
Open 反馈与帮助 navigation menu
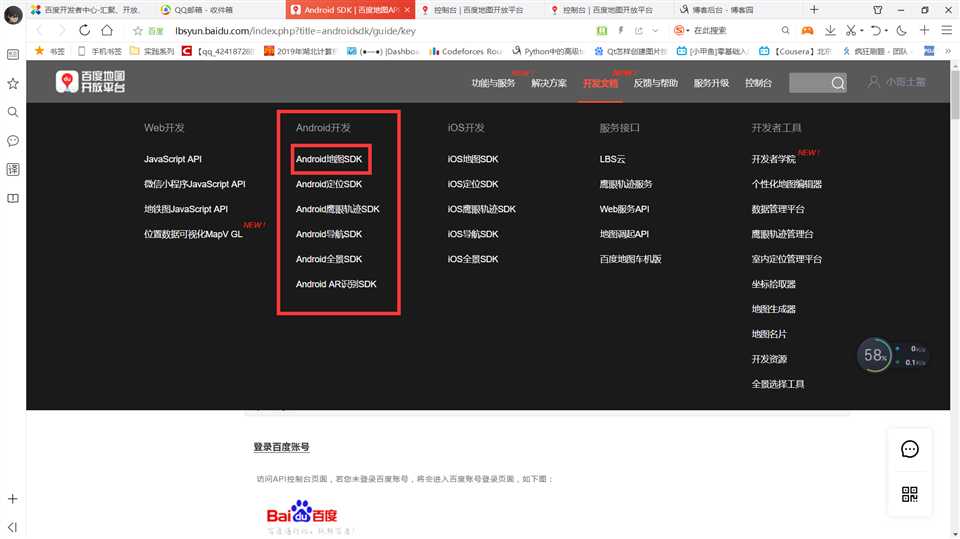(x=656, y=83)
